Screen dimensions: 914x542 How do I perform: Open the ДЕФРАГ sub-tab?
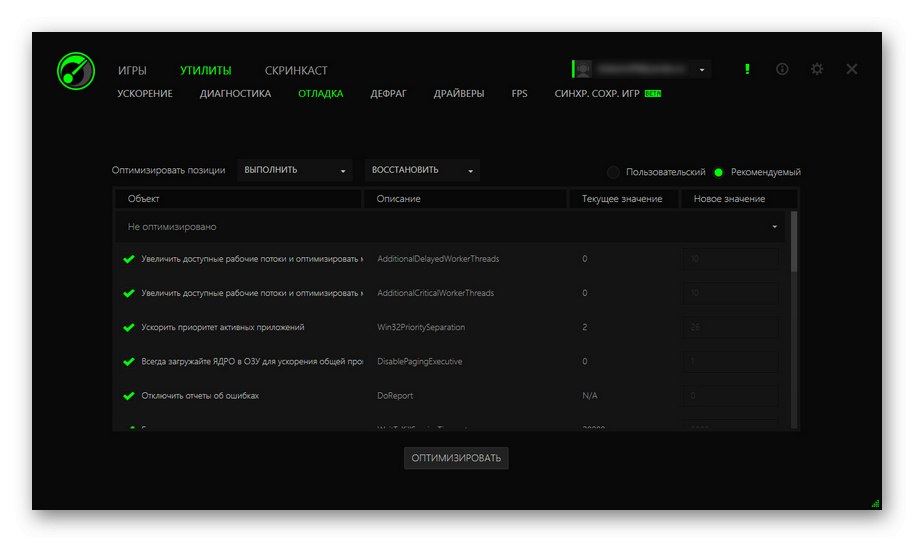[388, 93]
